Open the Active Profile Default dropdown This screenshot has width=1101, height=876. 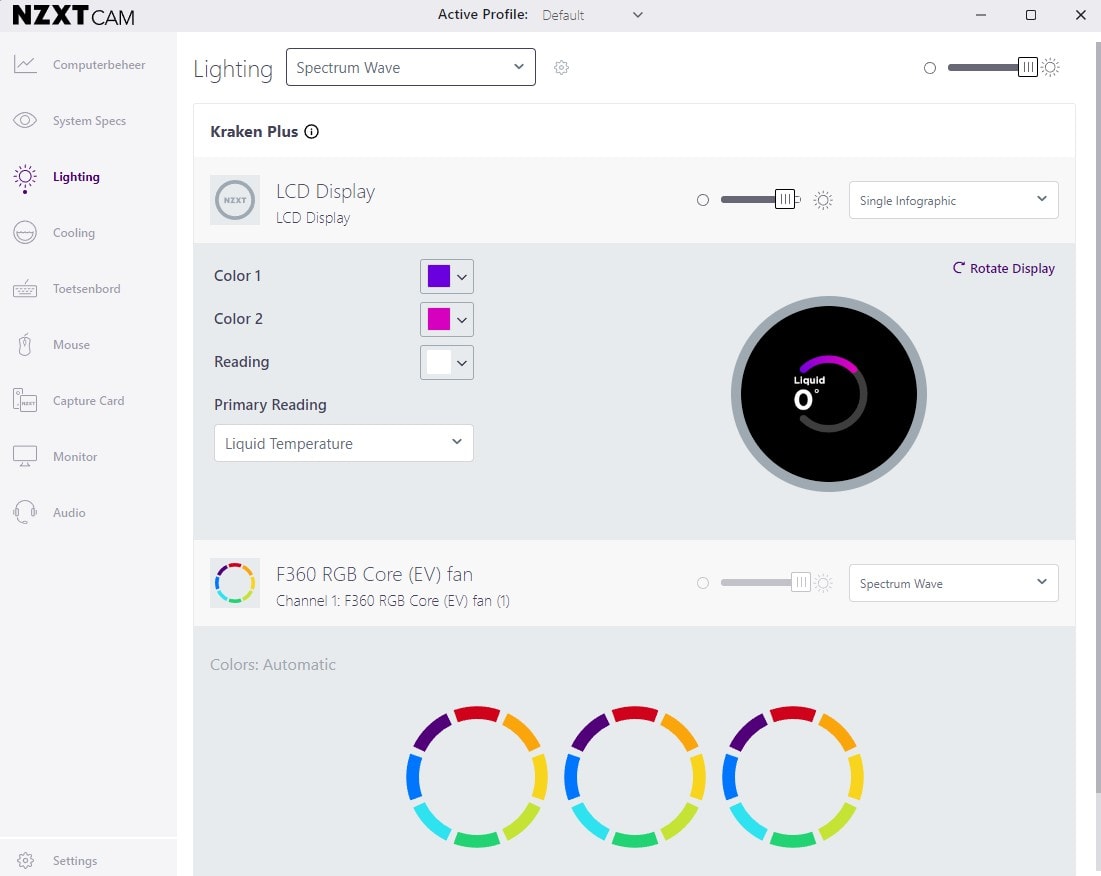pos(592,15)
